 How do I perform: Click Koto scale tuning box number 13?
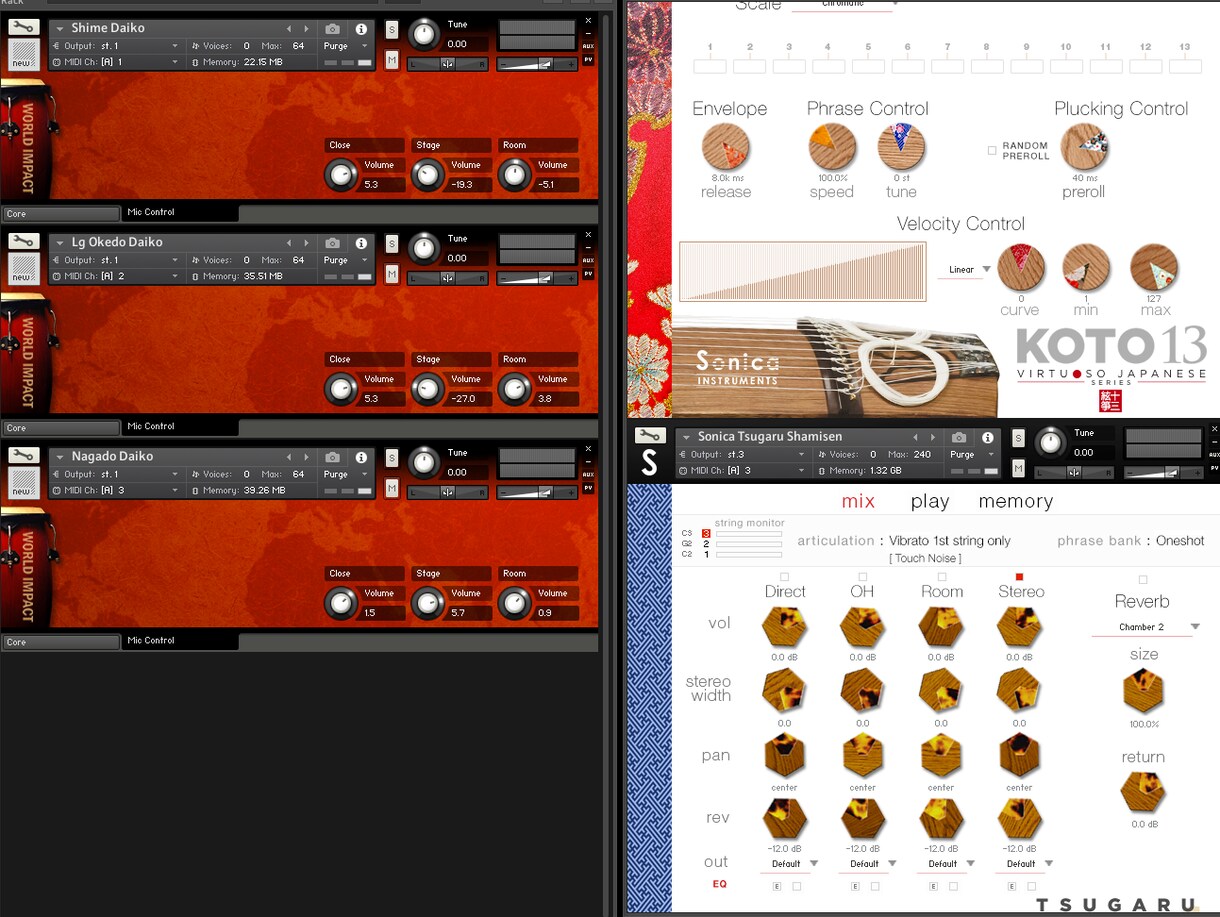pyautogui.click(x=1185, y=66)
